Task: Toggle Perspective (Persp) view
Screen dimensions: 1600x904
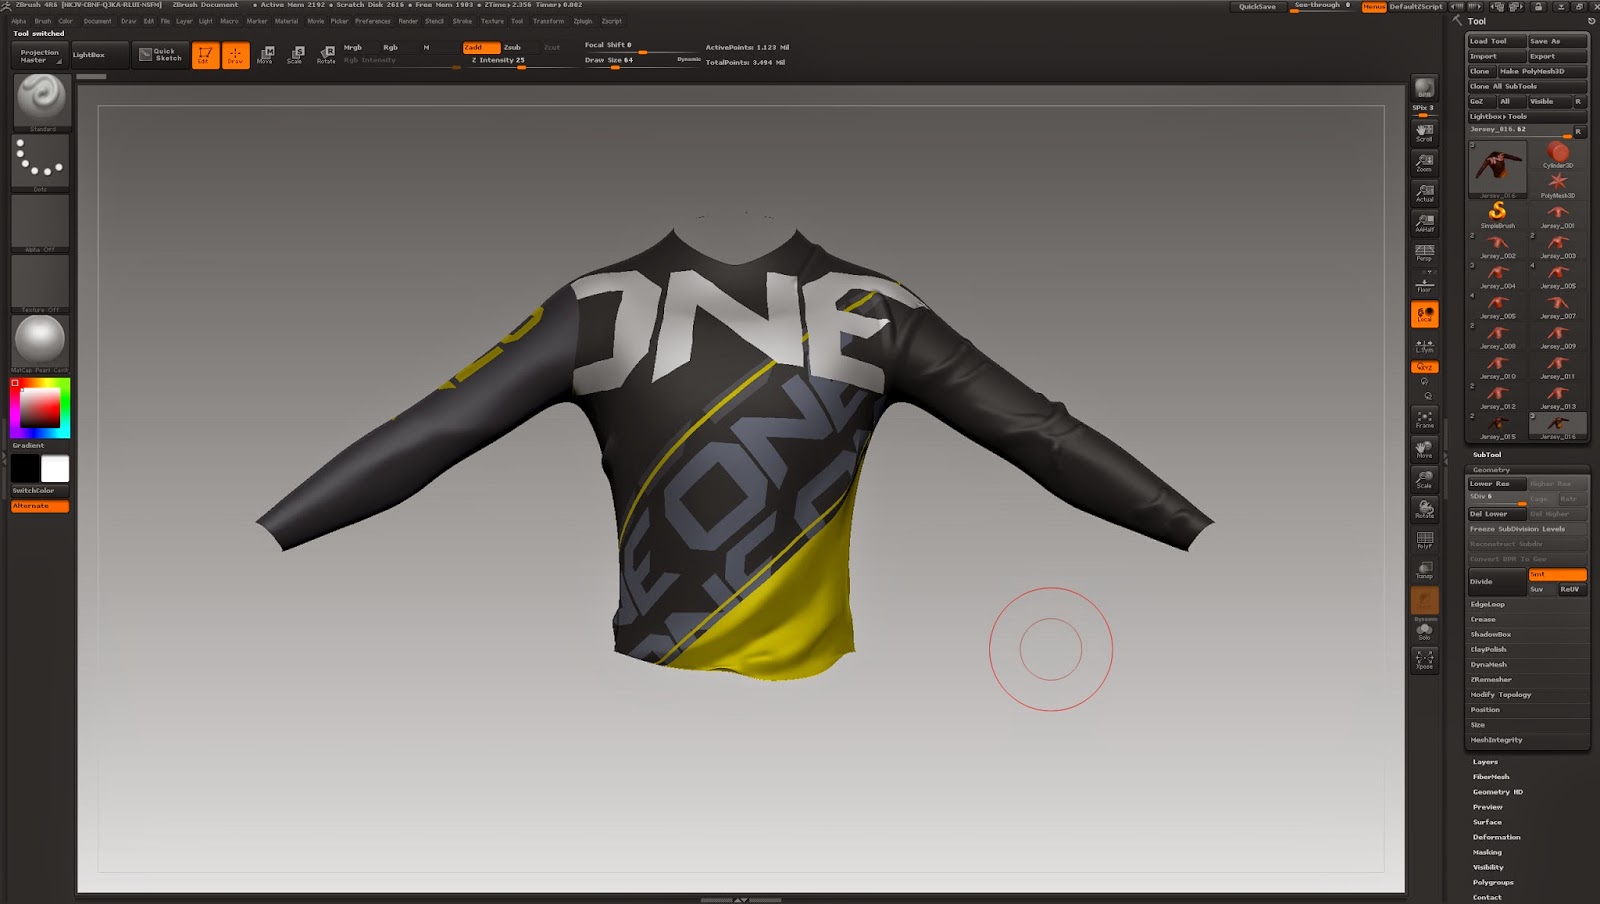Action: 1424,252
